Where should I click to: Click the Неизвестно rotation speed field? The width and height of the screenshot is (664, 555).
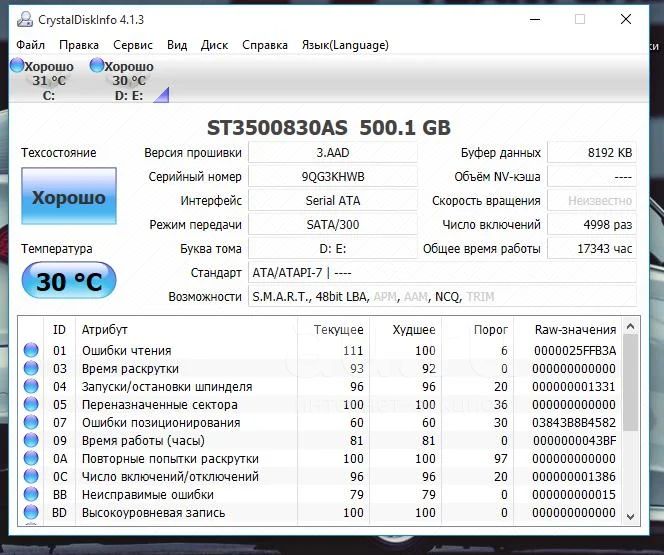[x=592, y=200]
